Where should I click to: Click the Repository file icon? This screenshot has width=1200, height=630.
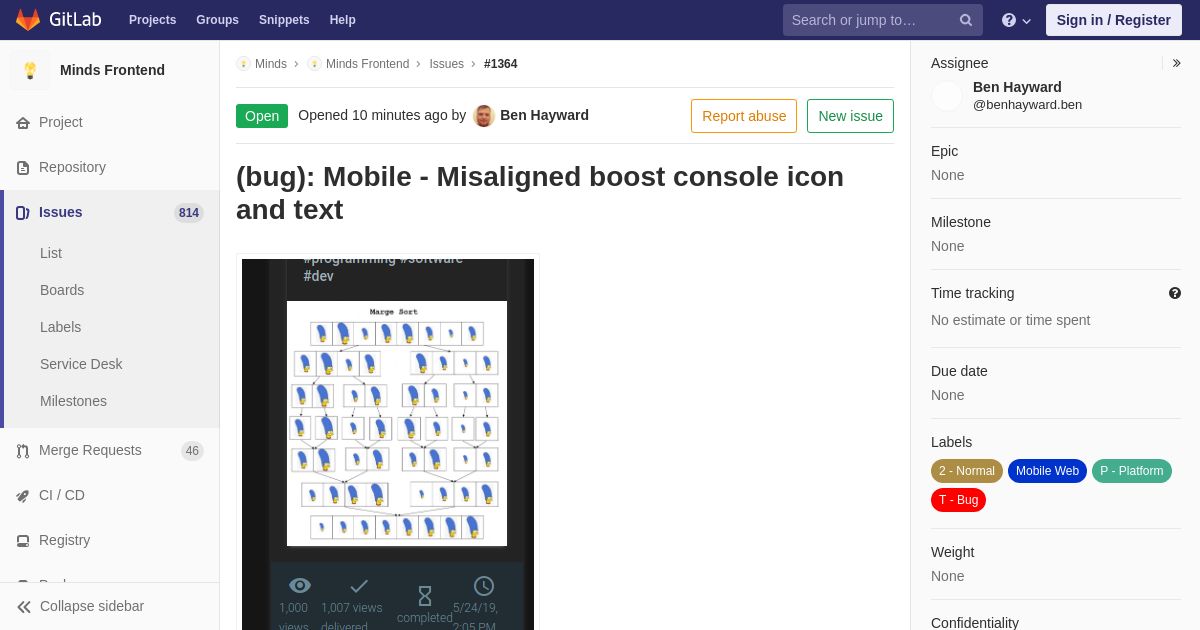click(23, 168)
